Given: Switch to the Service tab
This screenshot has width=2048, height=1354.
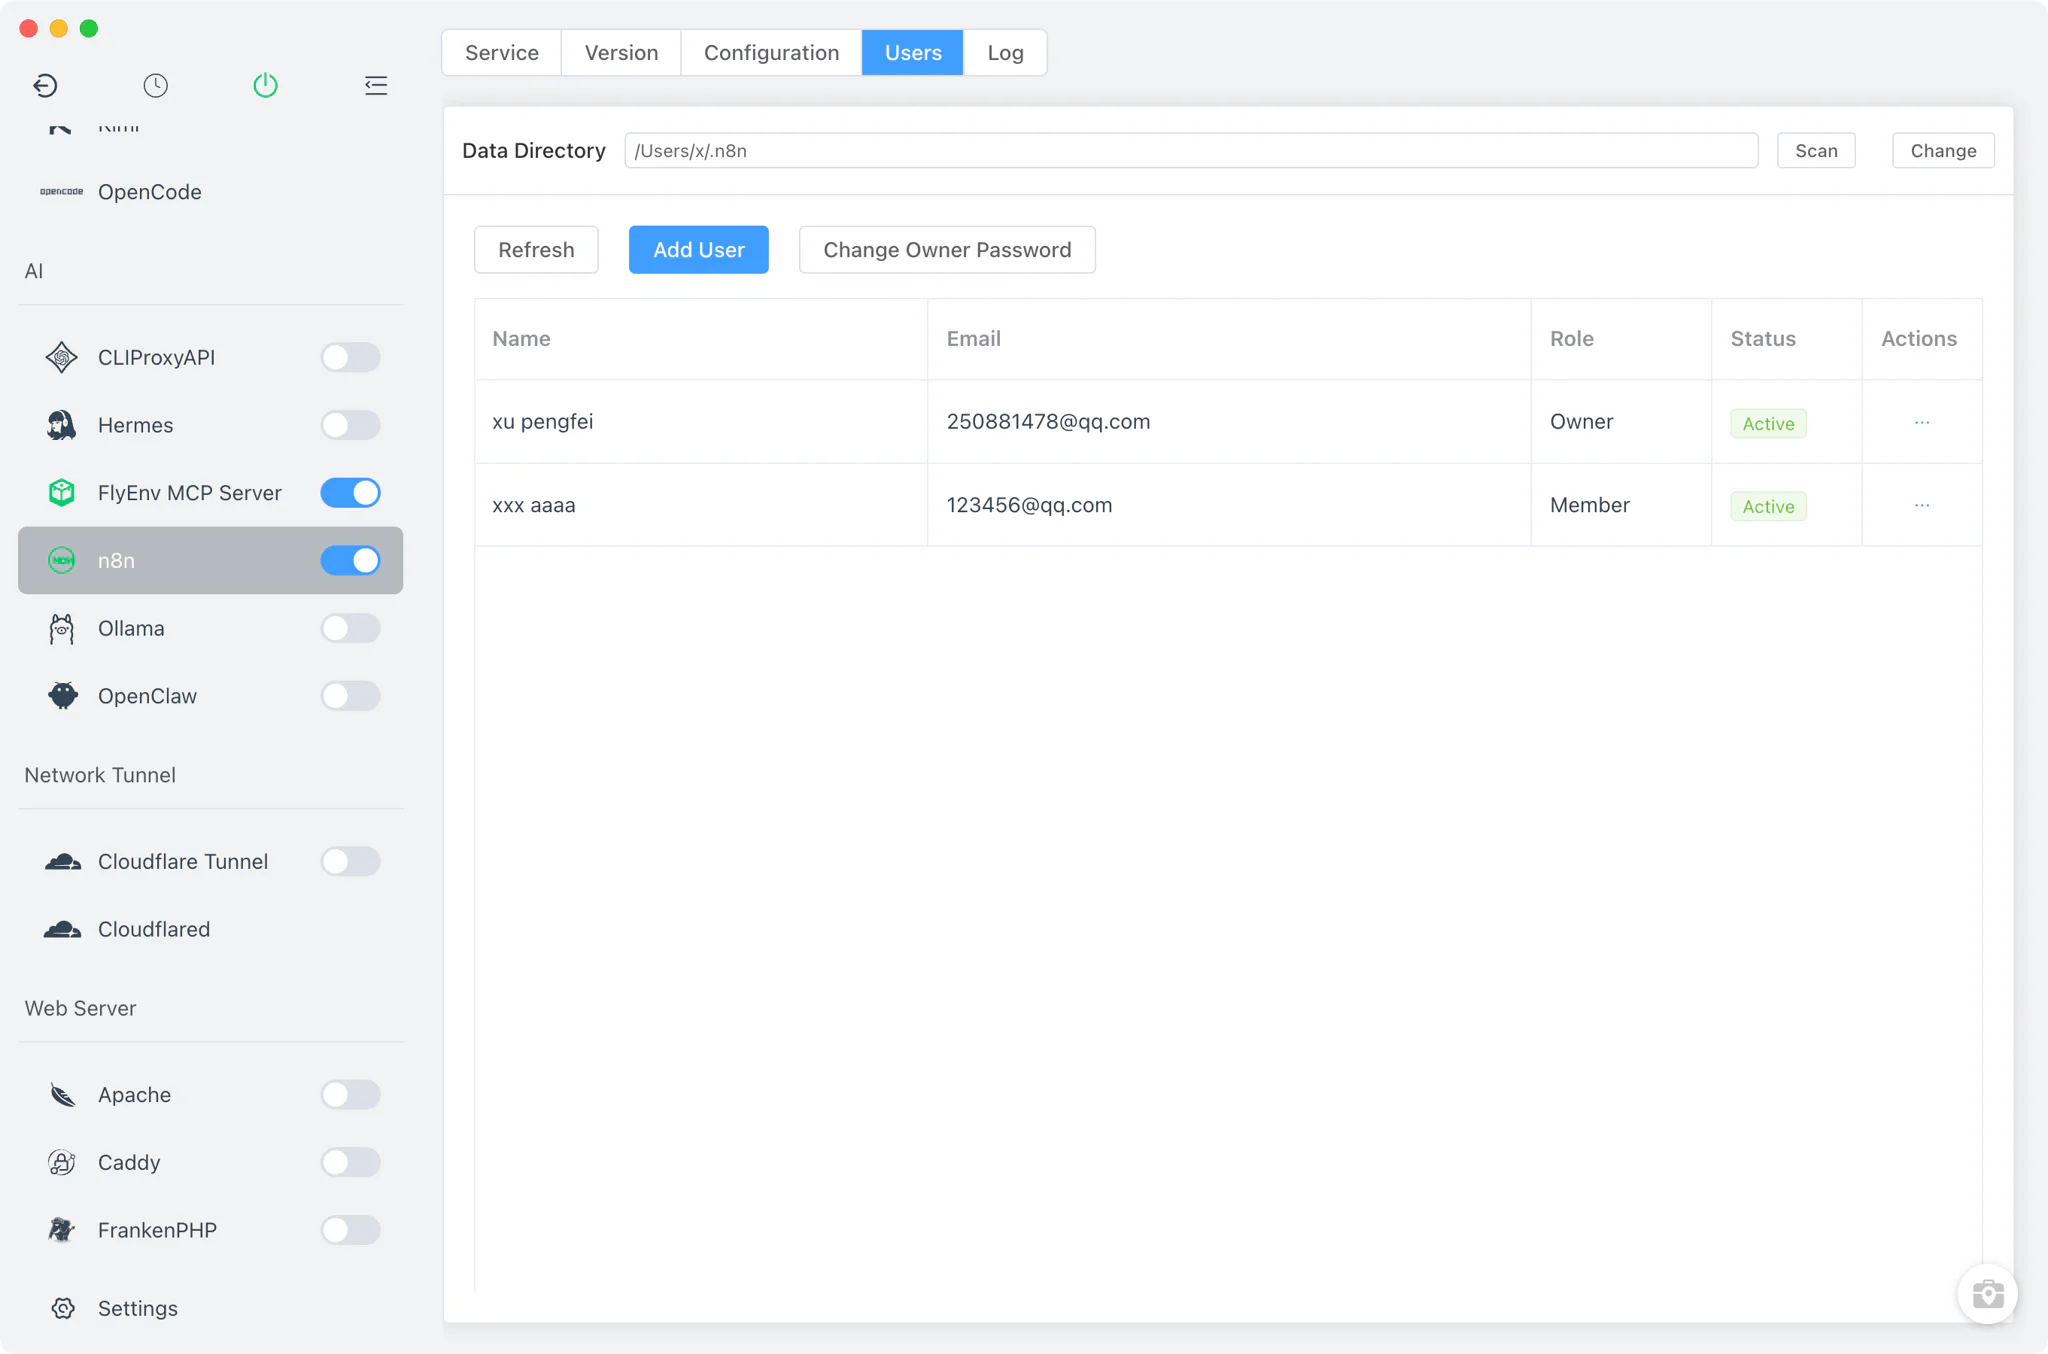Looking at the screenshot, I should (x=501, y=52).
